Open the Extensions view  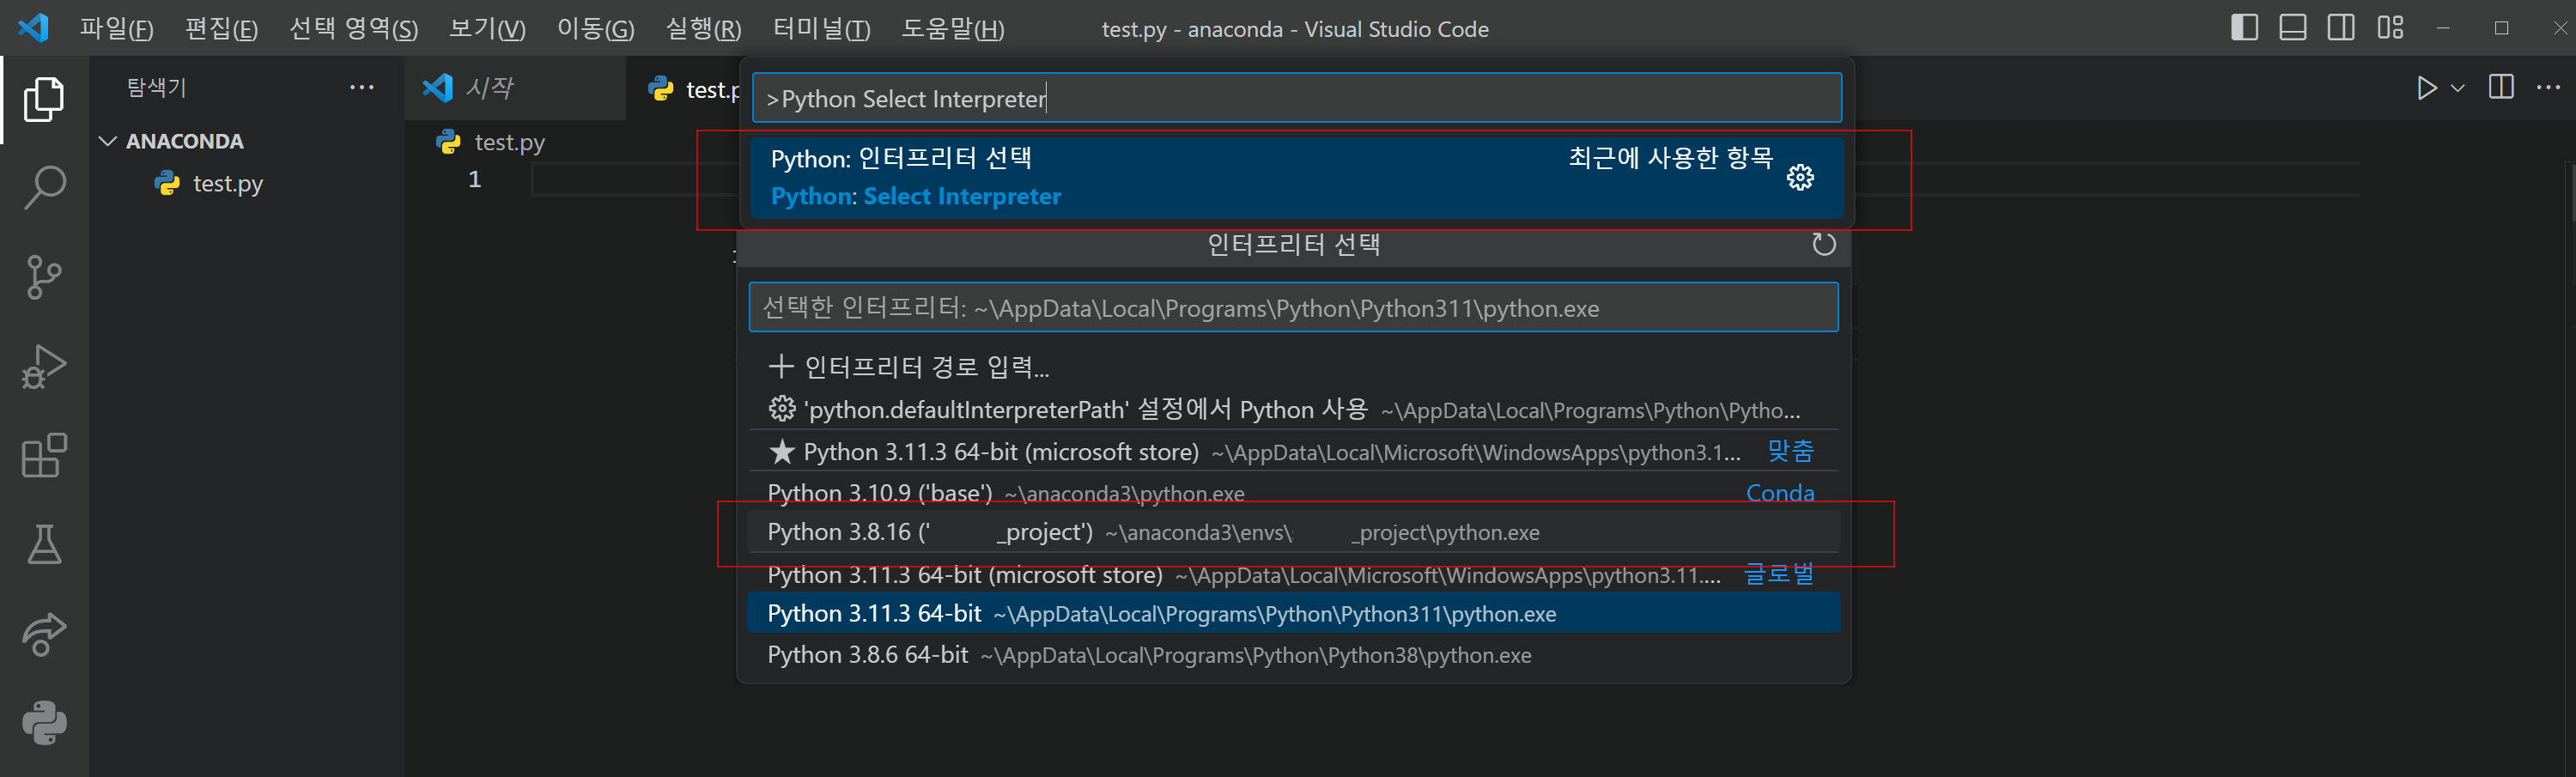[x=44, y=455]
